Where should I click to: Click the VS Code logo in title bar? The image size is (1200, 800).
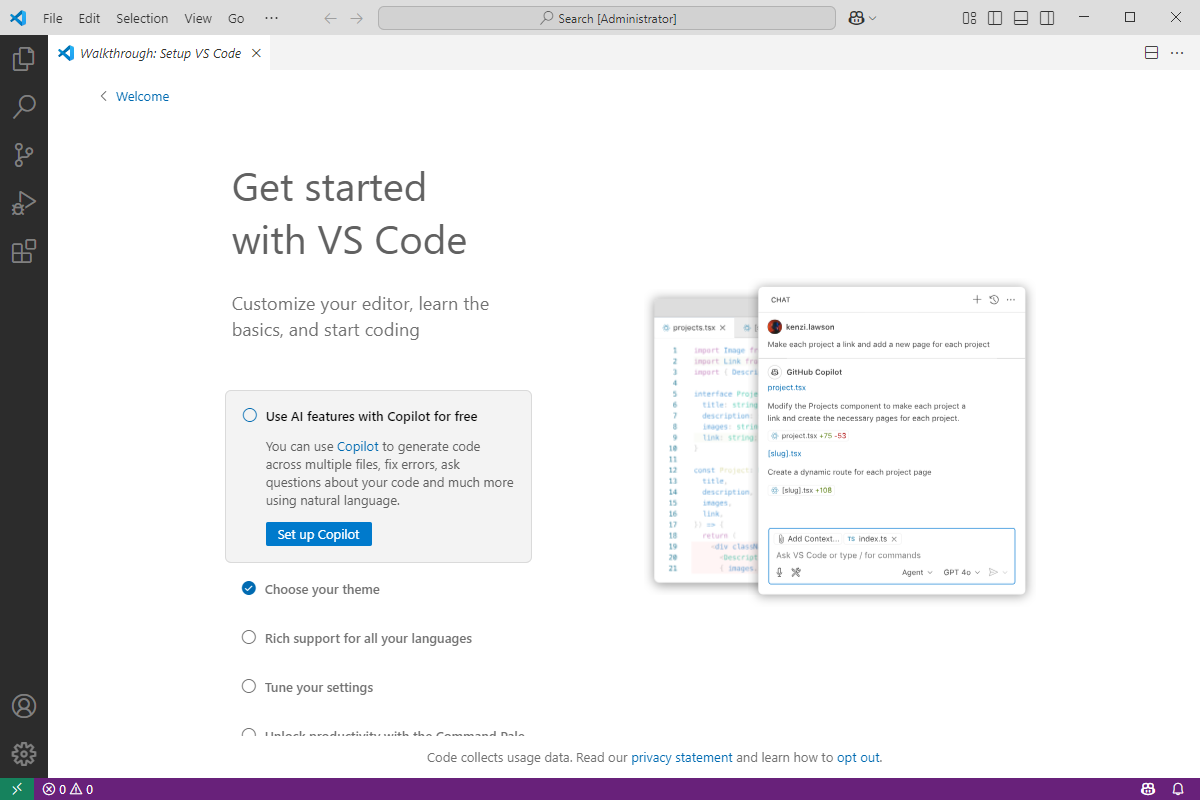[17, 18]
